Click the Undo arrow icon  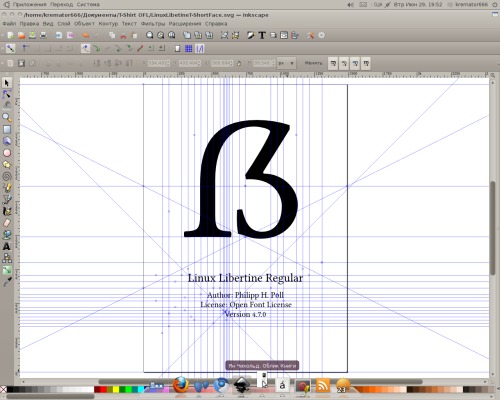tap(86, 35)
